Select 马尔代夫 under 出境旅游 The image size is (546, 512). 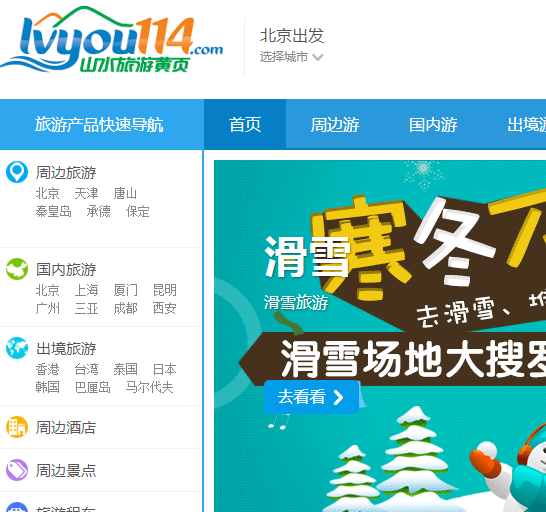pyautogui.click(x=149, y=387)
